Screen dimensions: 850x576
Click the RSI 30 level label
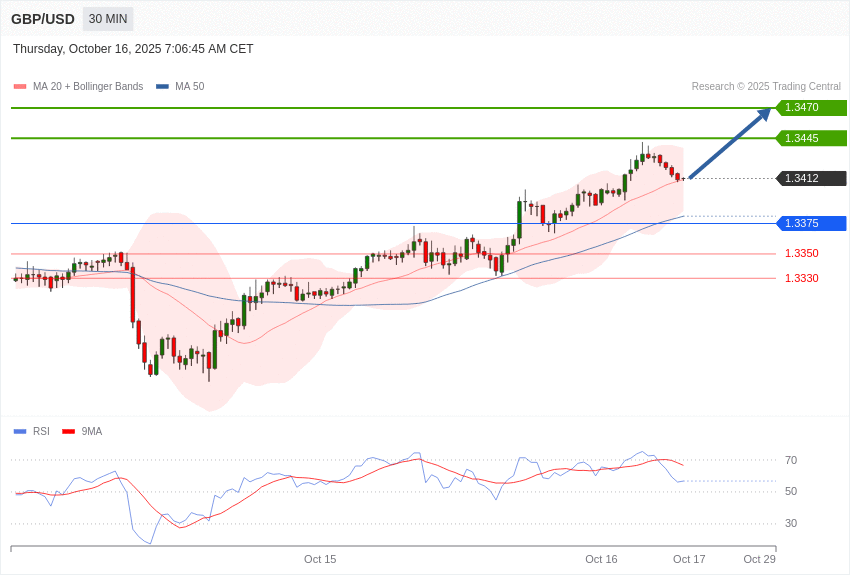(791, 523)
